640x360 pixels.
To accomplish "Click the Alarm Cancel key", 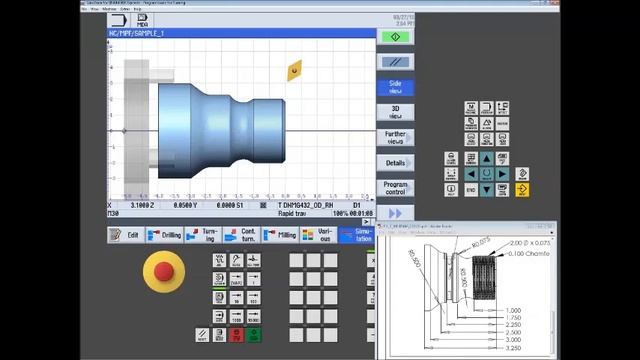I will [x=451, y=158].
